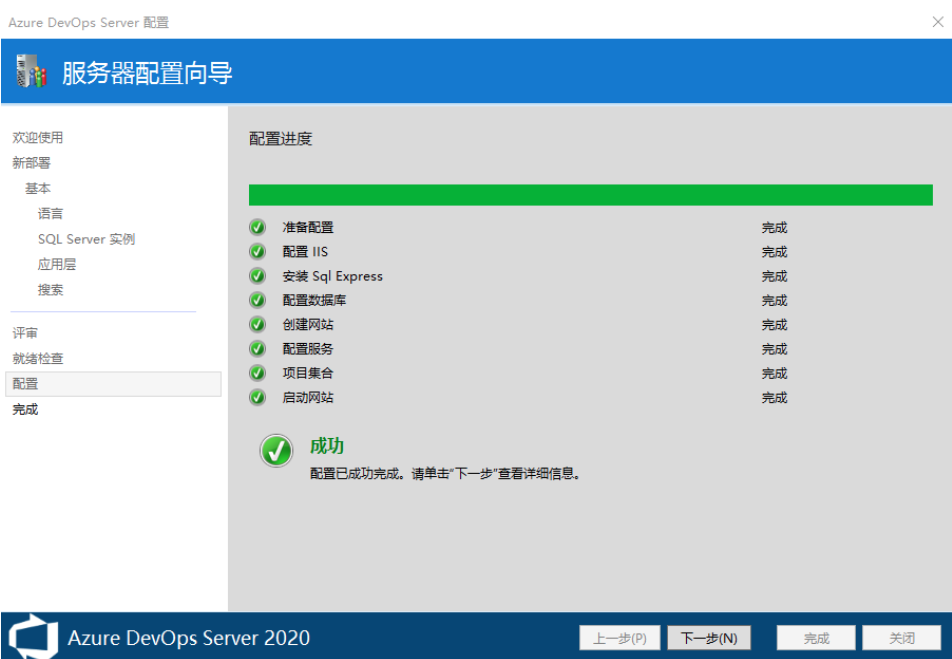Click the 完成 button in footer

[816, 638]
